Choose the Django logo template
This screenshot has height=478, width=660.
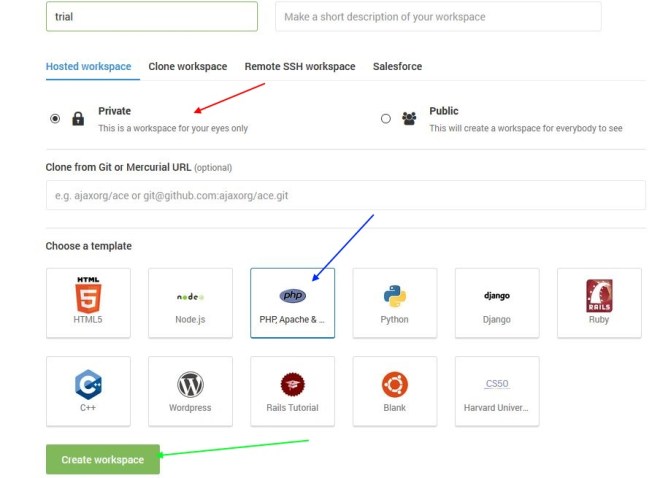click(497, 296)
